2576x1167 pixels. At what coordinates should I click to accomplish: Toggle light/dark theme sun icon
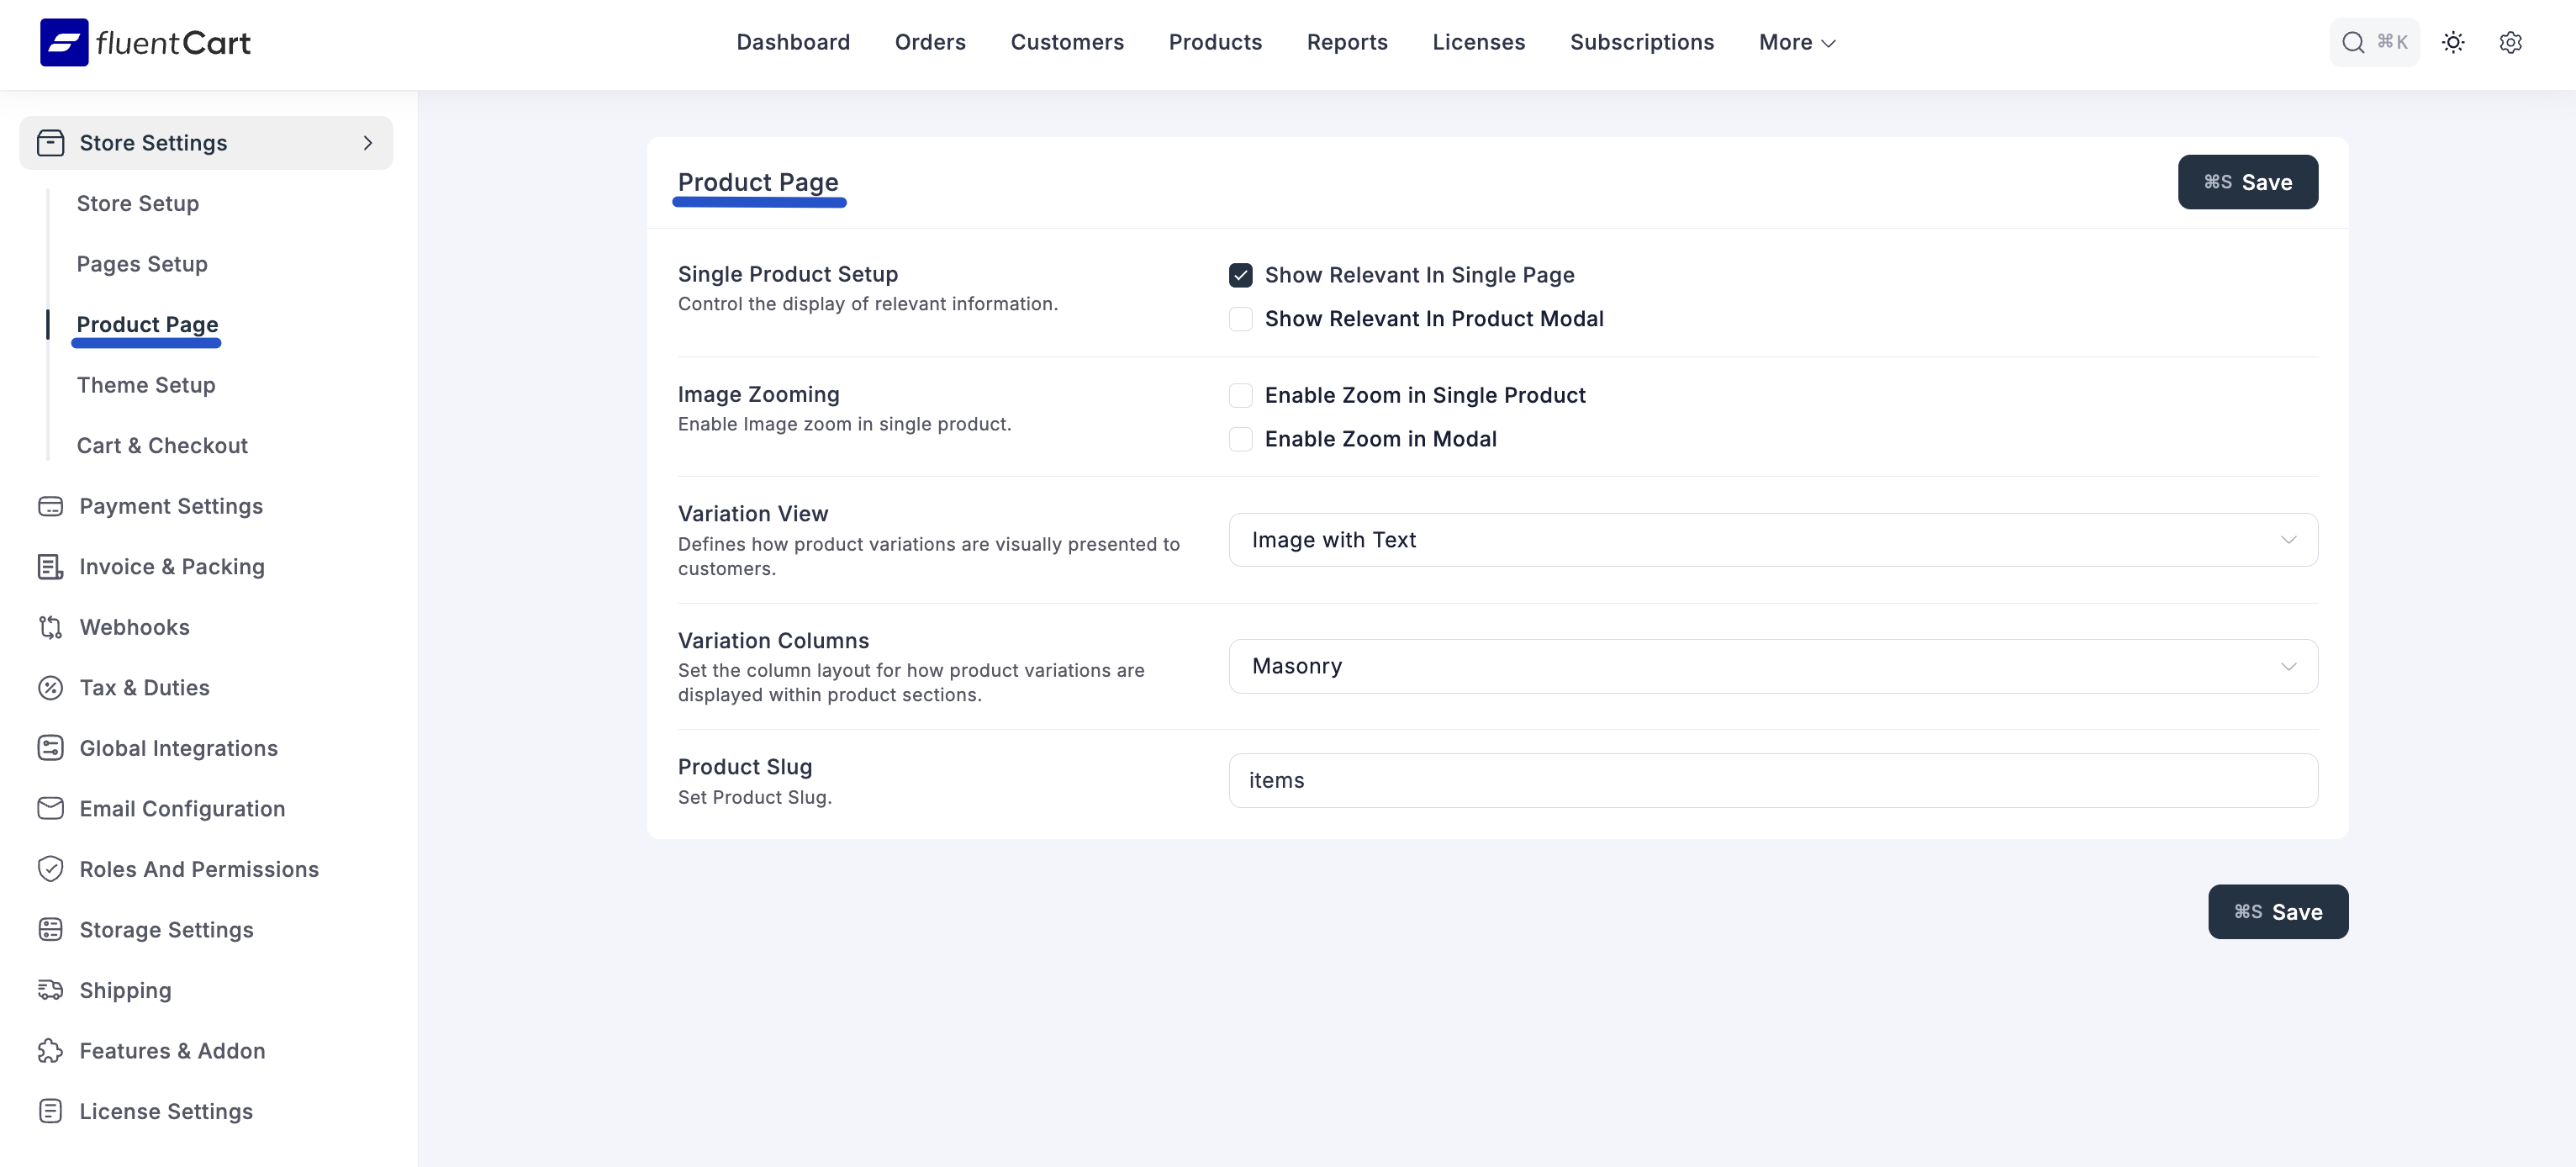(x=2452, y=42)
